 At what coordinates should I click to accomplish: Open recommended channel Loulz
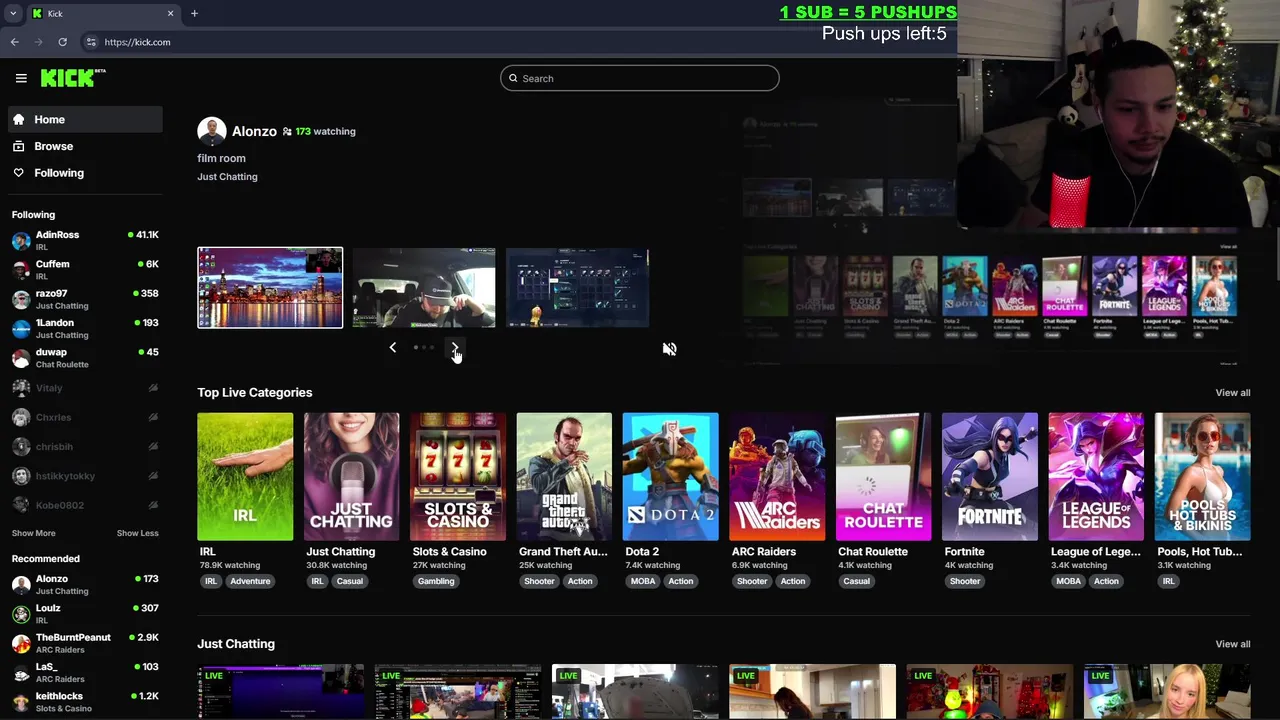[x=86, y=614]
